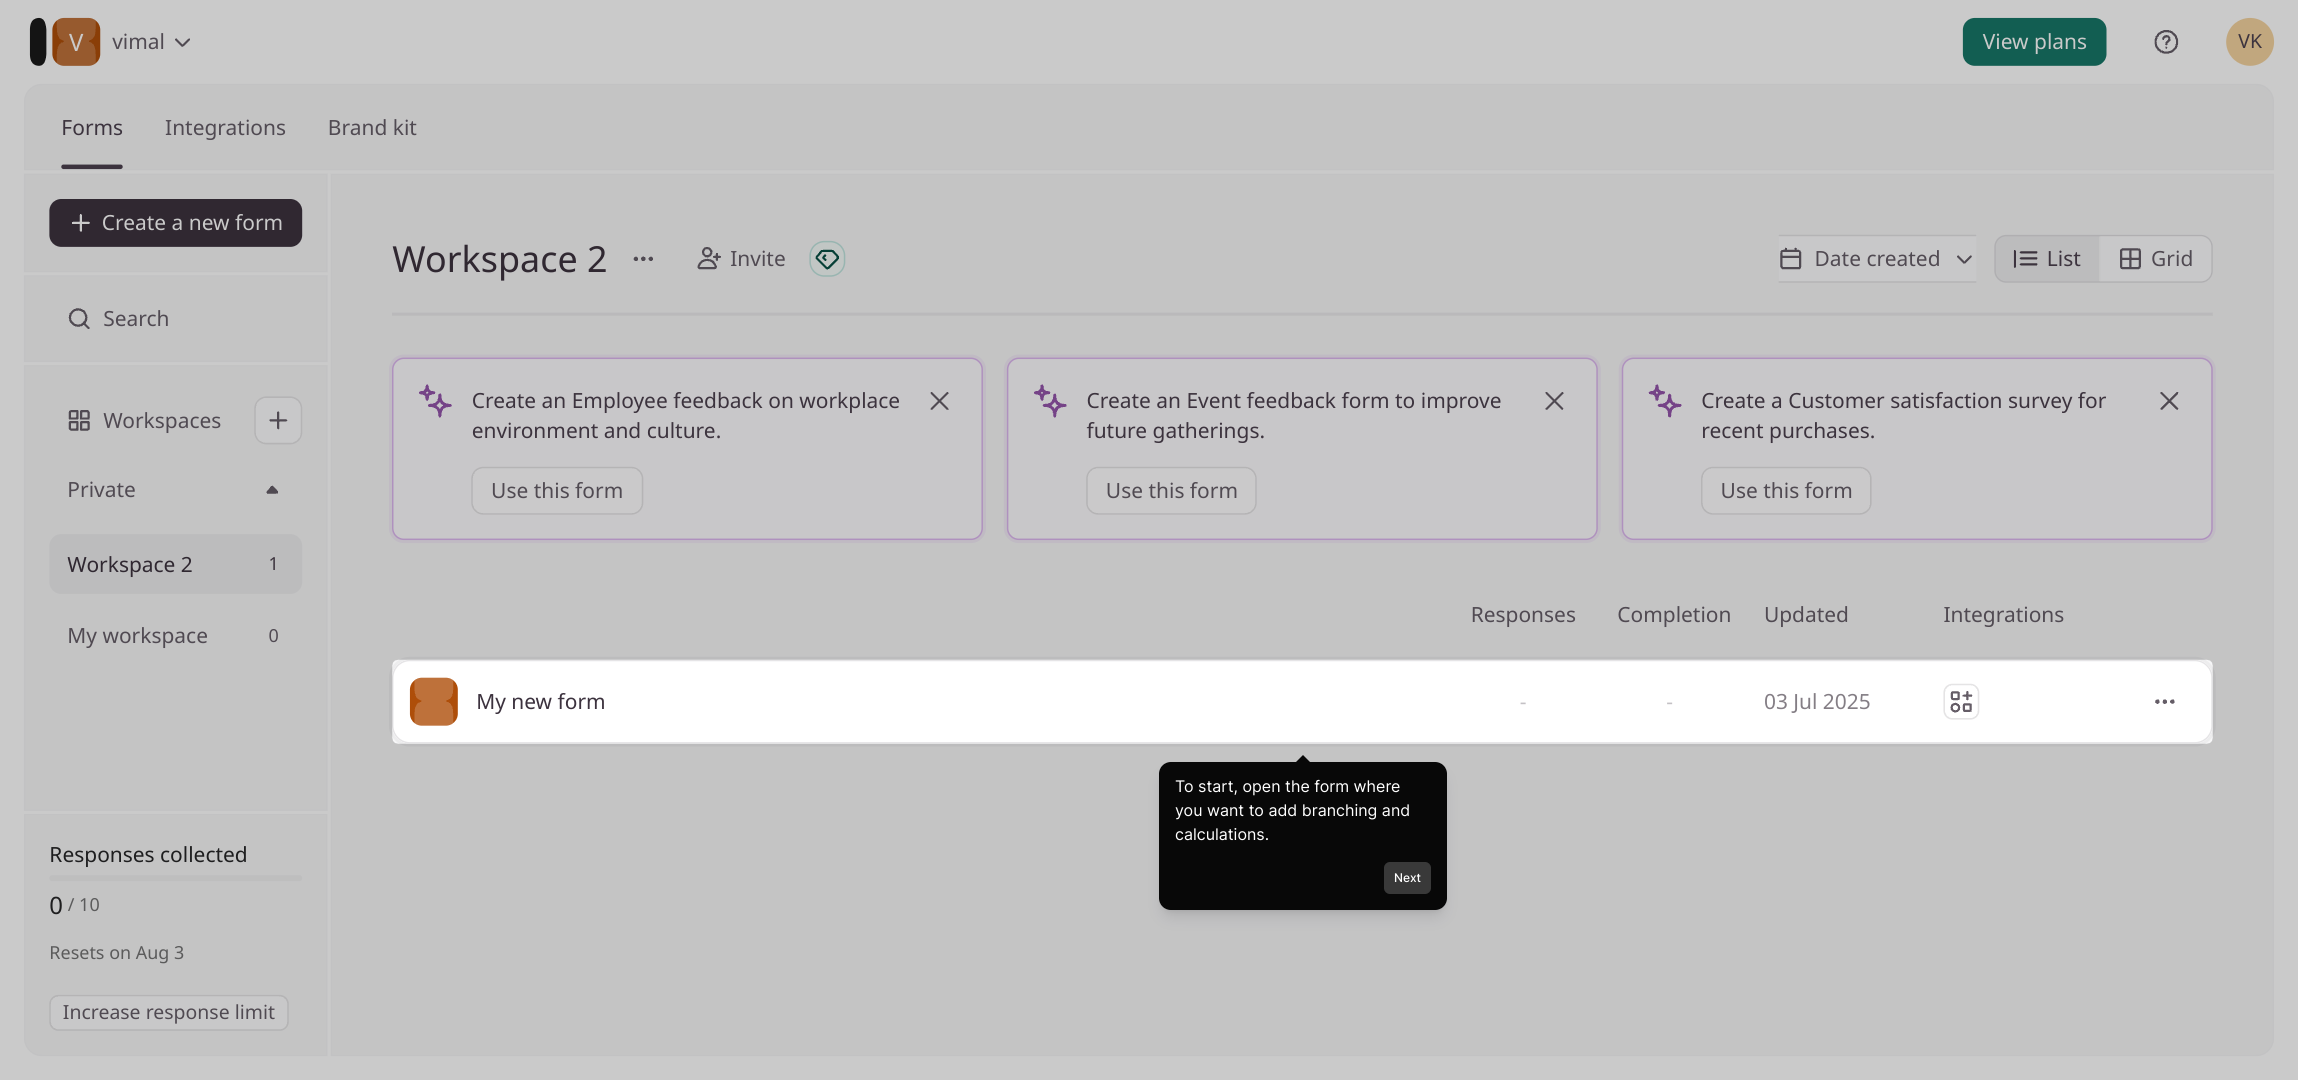Click Next in the tooltip
Image resolution: width=2298 pixels, height=1080 pixels.
pos(1407,878)
